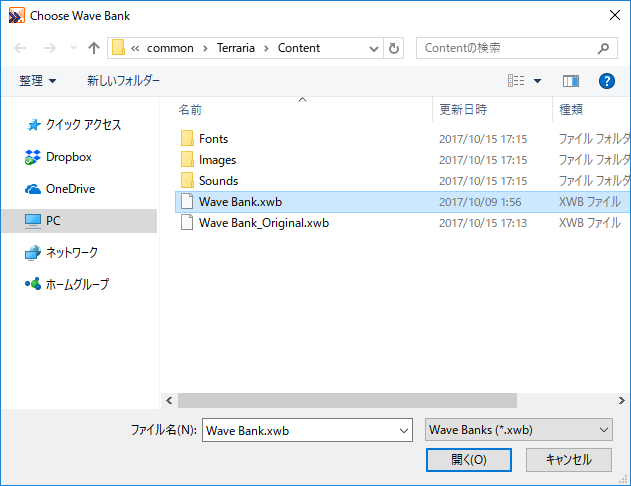Close the Choose Wave Bank dialog
This screenshot has height=486, width=631.
[615, 16]
